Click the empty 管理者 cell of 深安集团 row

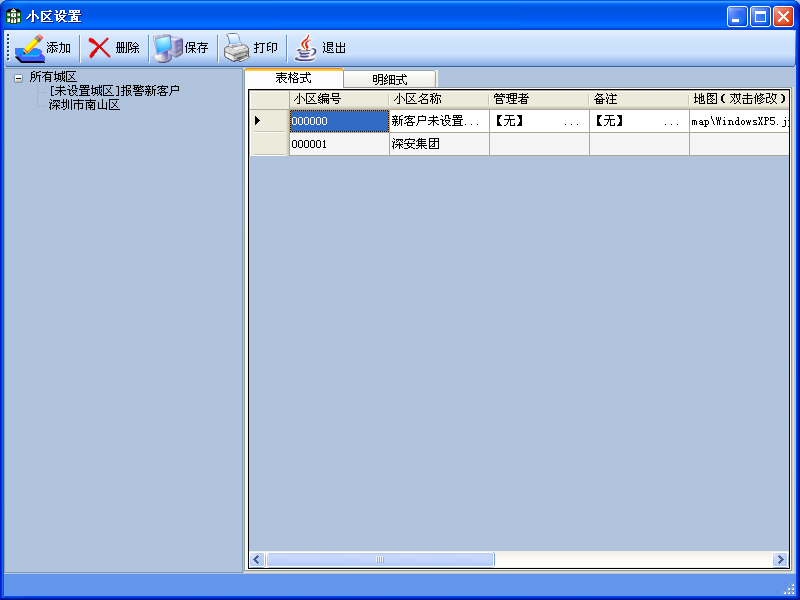click(x=539, y=144)
